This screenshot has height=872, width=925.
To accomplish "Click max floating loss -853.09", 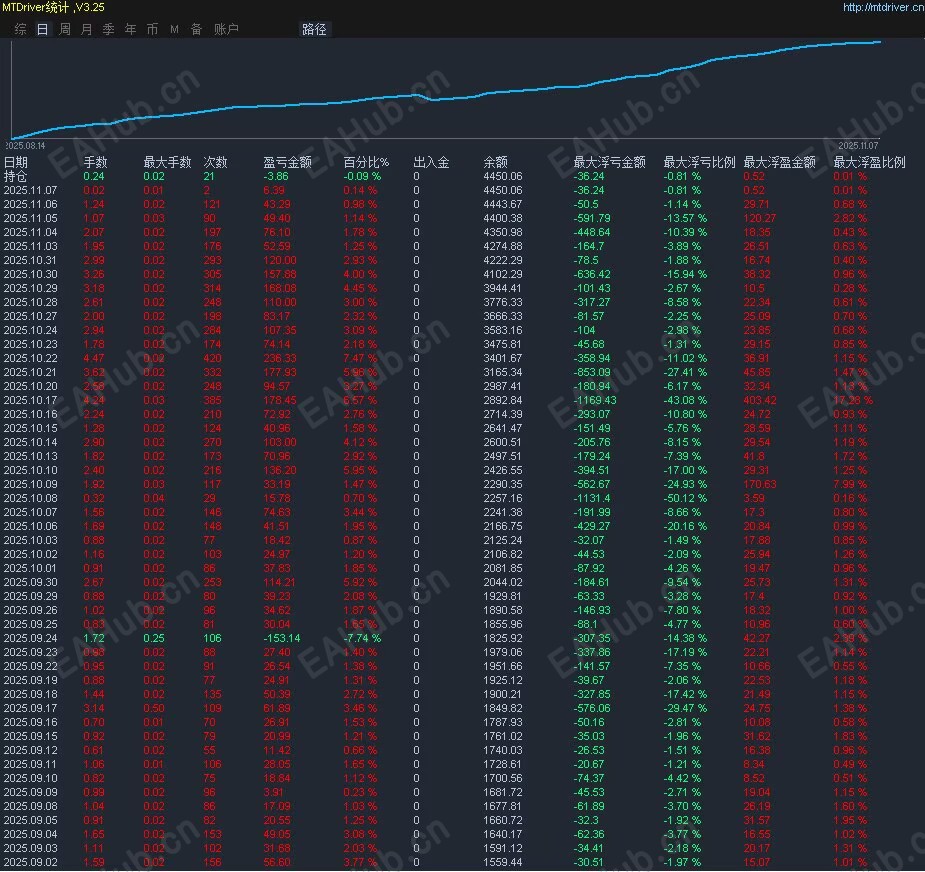I will tap(592, 372).
